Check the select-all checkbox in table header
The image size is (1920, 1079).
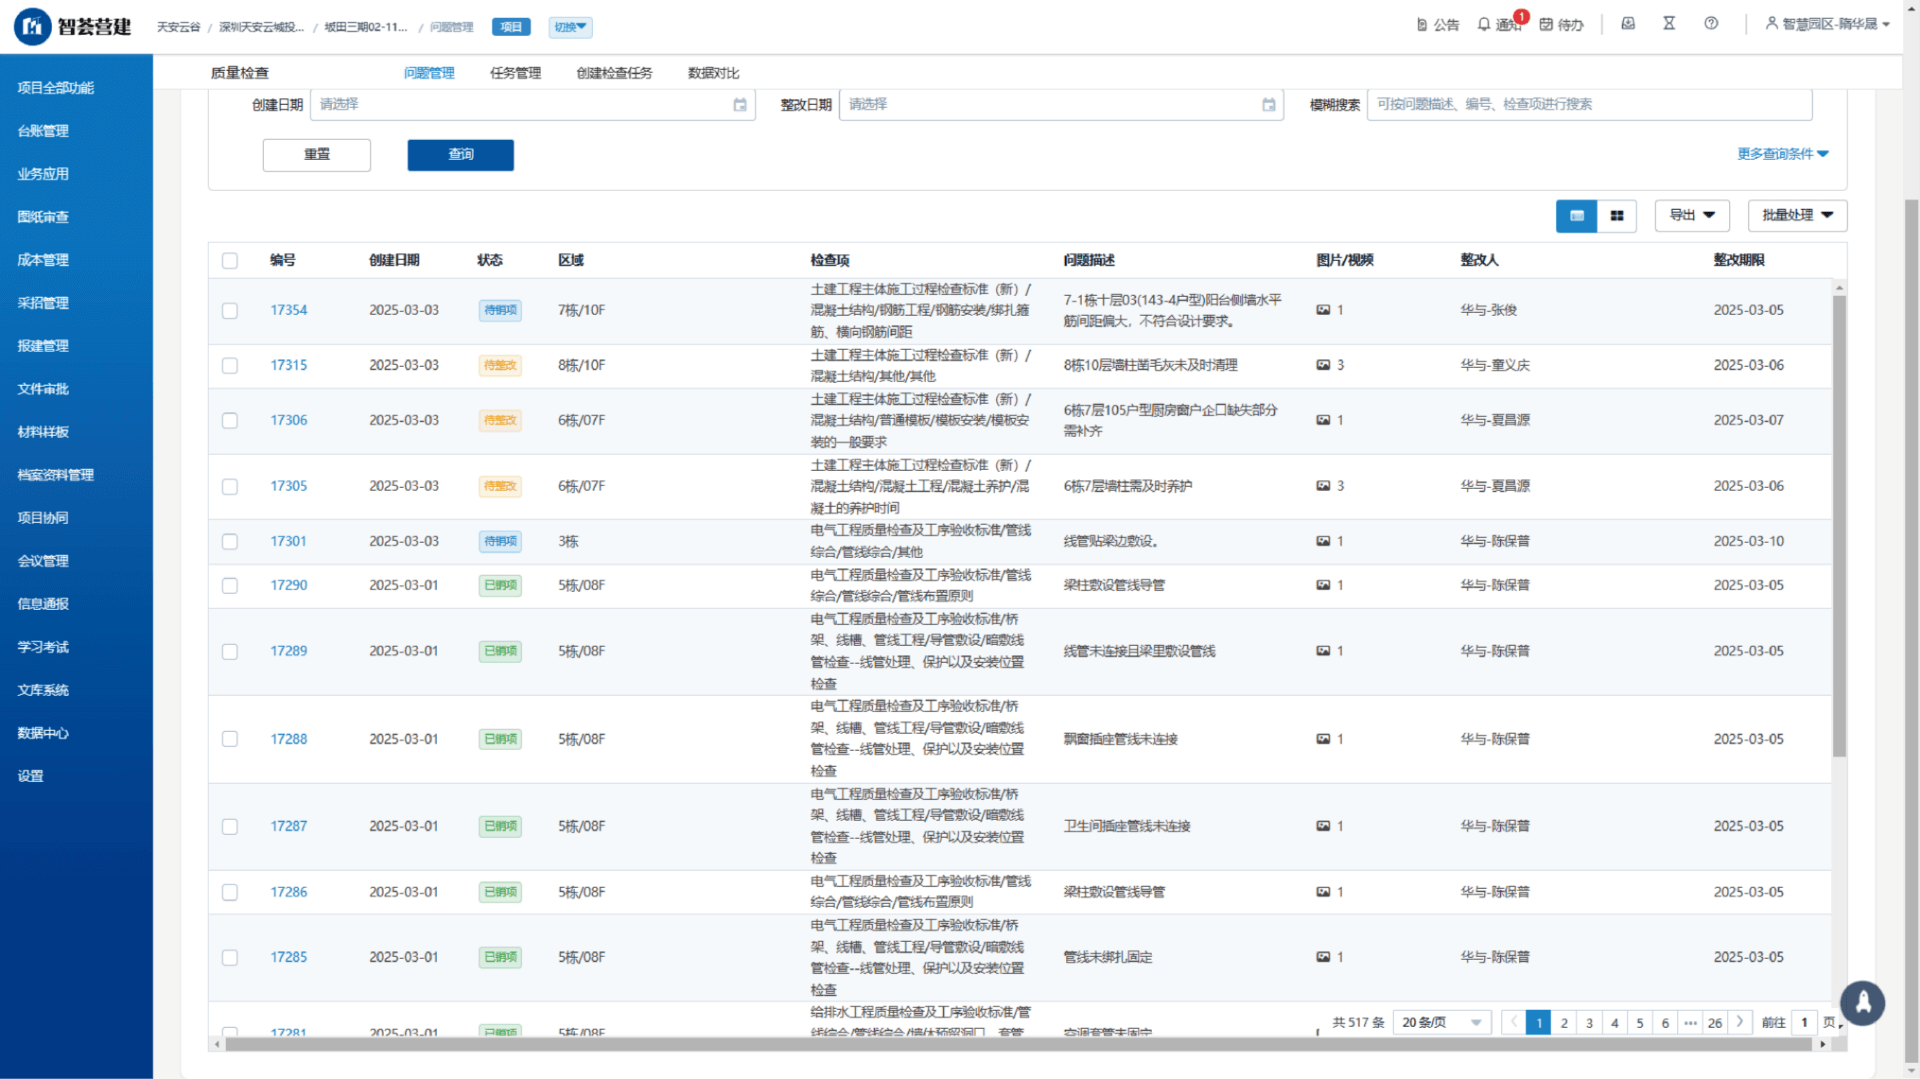click(230, 261)
